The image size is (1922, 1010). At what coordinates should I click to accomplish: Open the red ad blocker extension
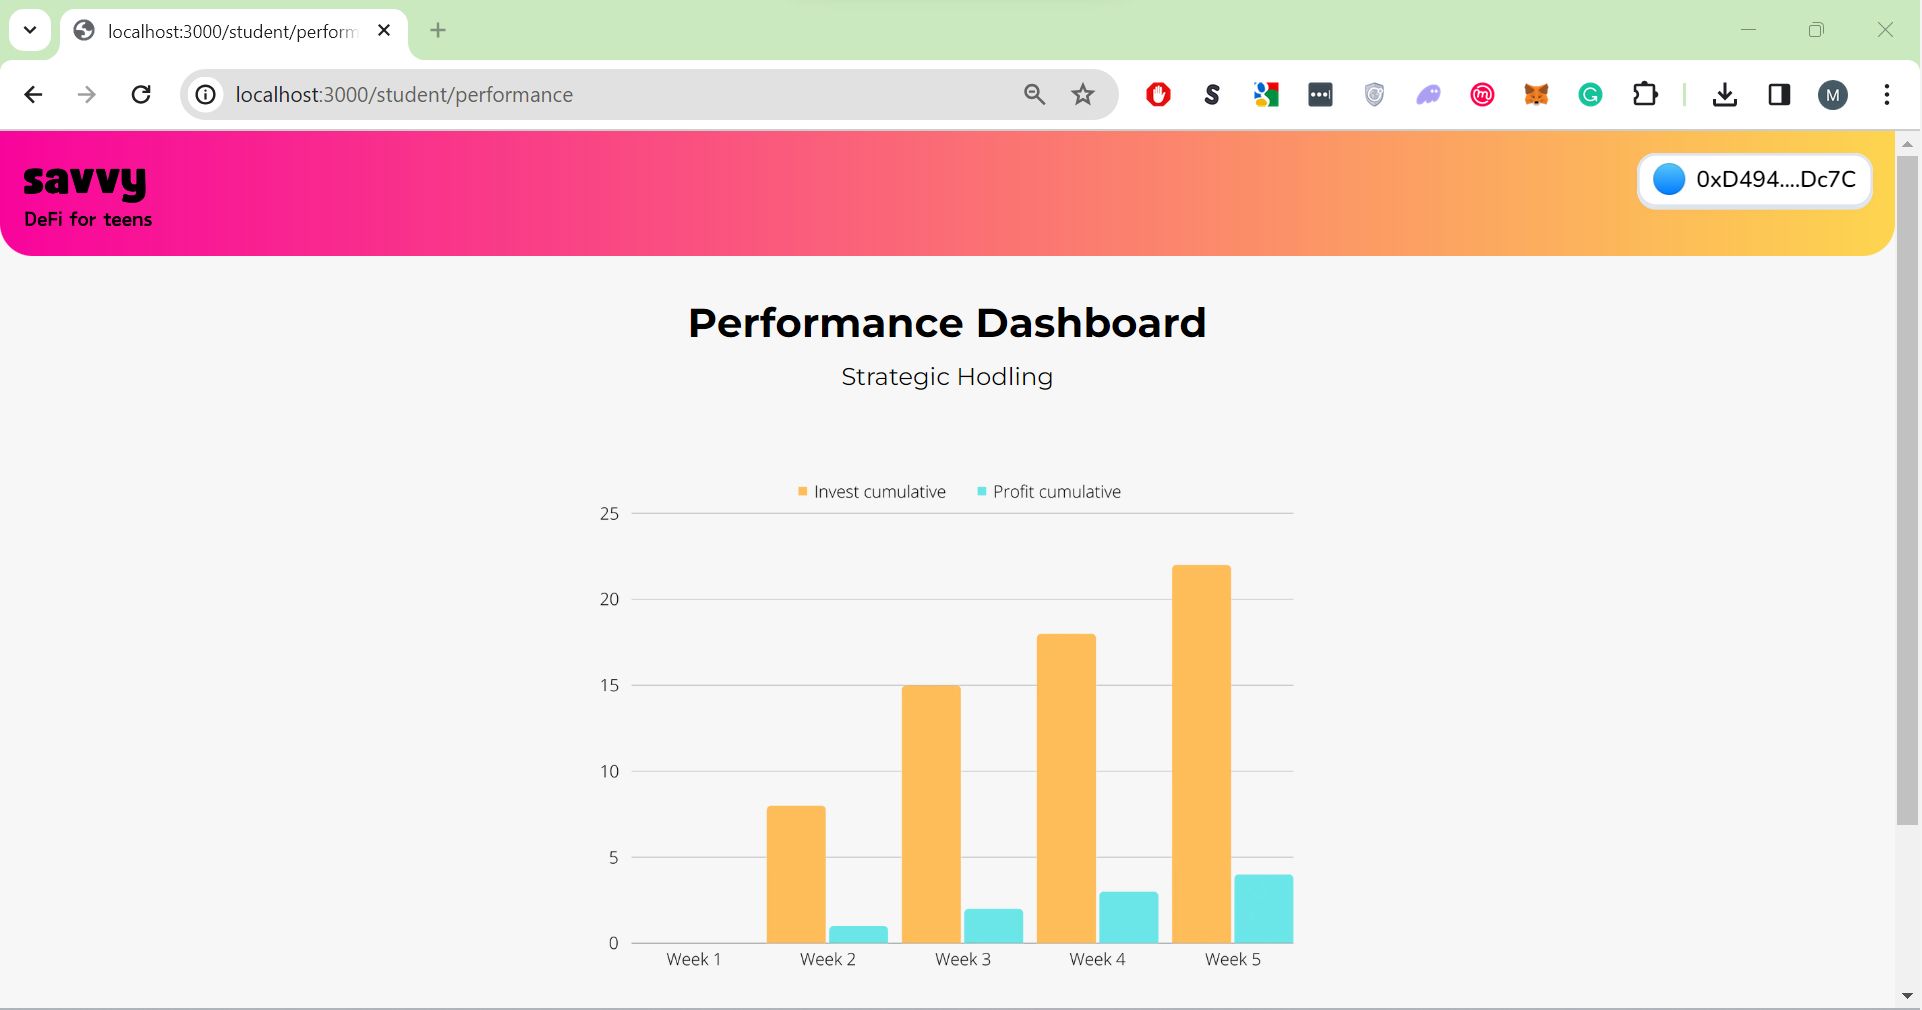point(1158,94)
